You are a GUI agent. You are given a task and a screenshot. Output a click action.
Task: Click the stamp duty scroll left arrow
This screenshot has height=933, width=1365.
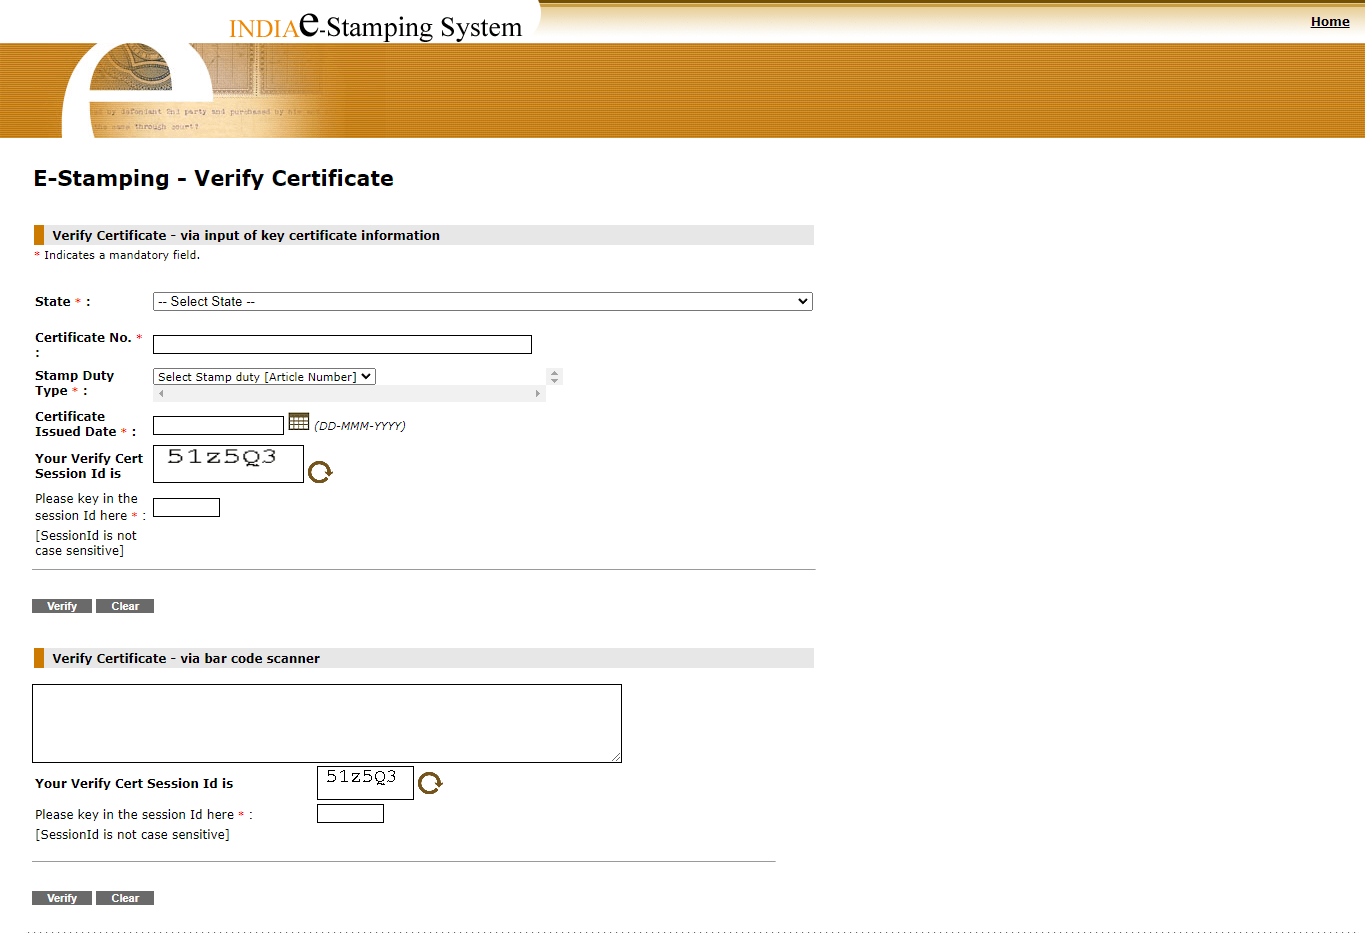click(161, 394)
